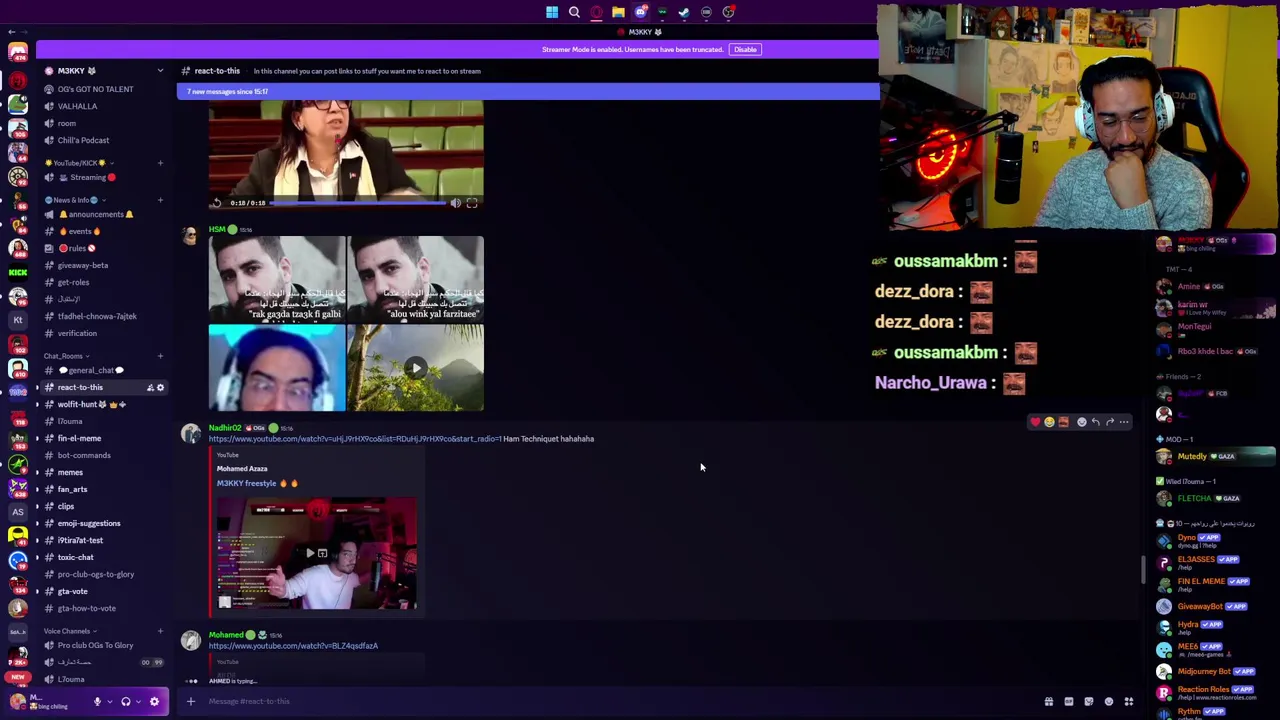This screenshot has width=1280, height=720.
Task: Open user settings gear
Action: pyautogui.click(x=154, y=701)
